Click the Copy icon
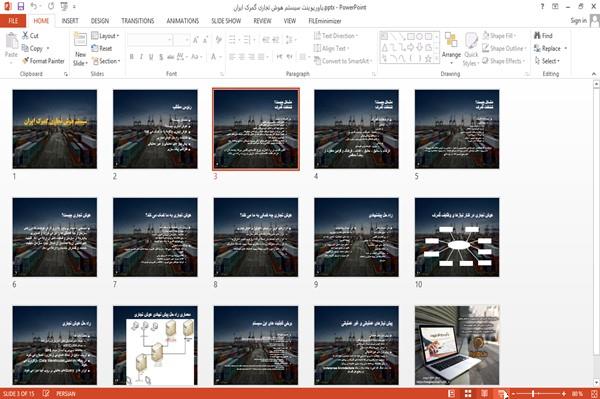Viewport: 600px width, 399px height. (x=25, y=49)
